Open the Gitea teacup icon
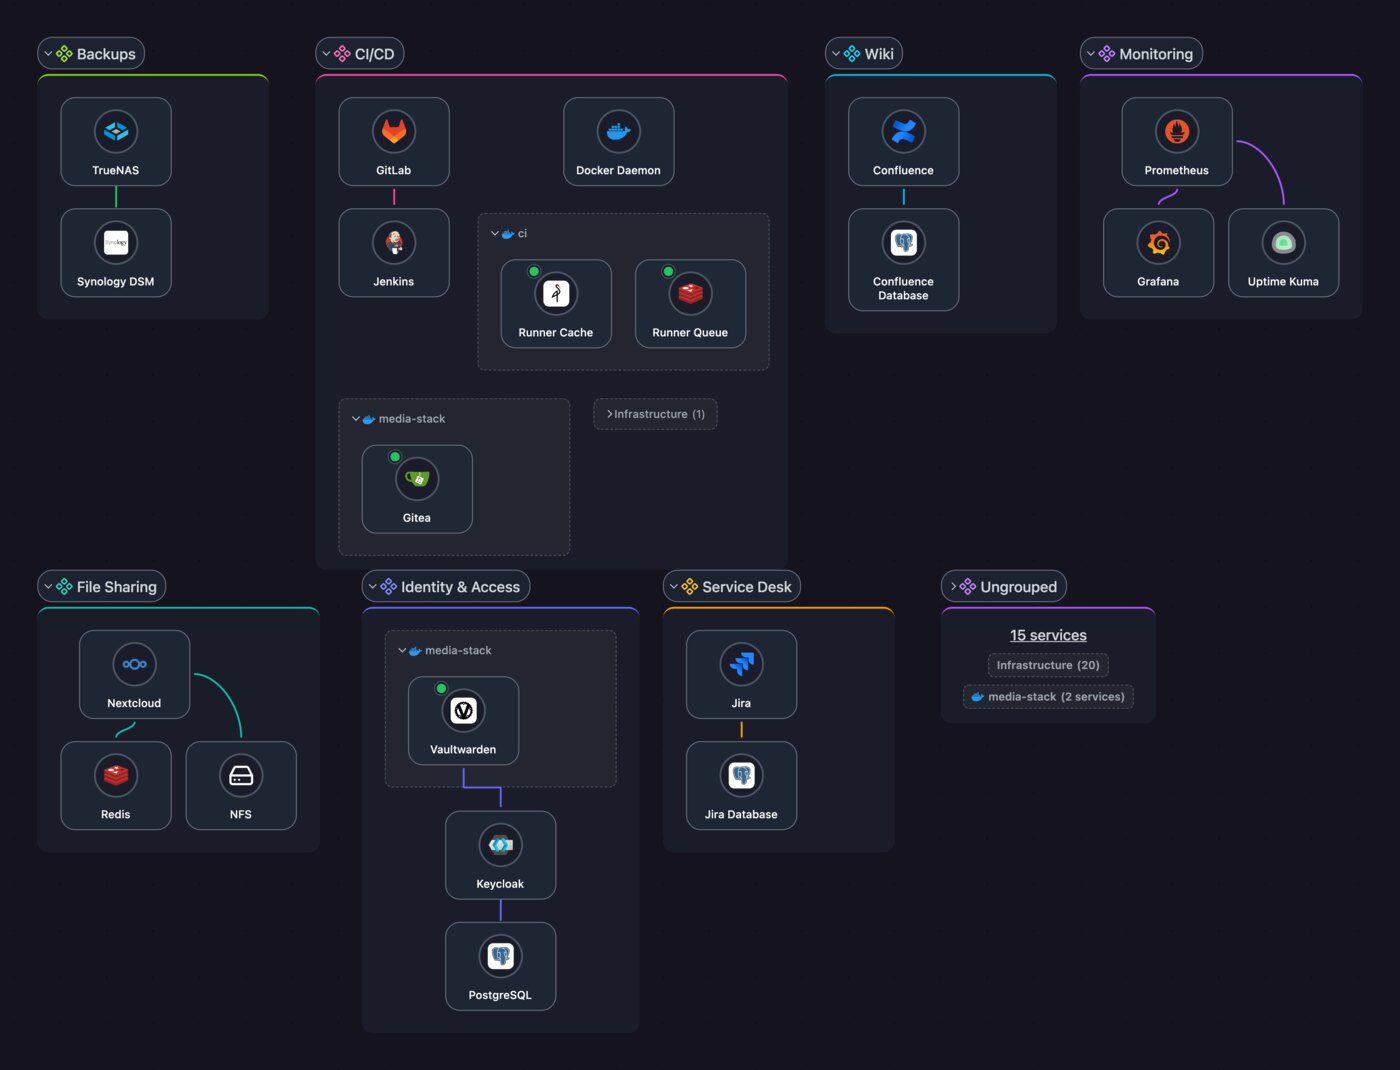 pyautogui.click(x=417, y=479)
